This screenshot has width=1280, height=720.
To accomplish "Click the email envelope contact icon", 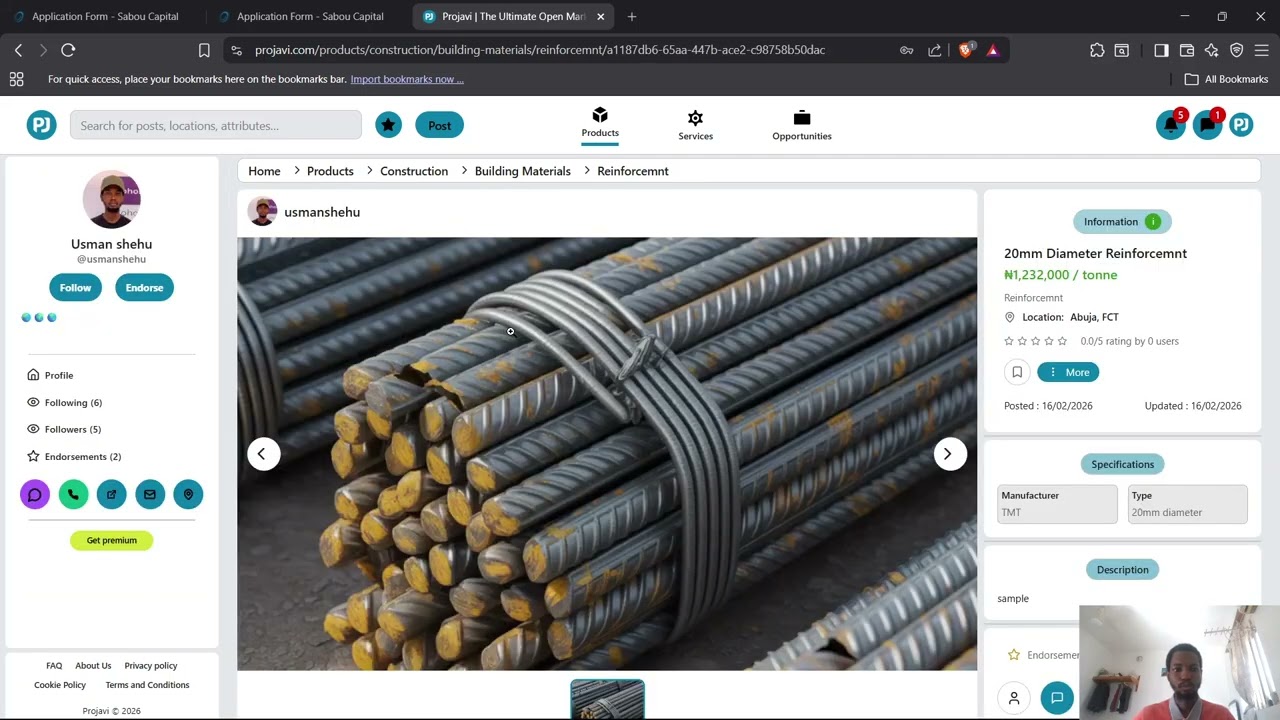I will (x=150, y=494).
